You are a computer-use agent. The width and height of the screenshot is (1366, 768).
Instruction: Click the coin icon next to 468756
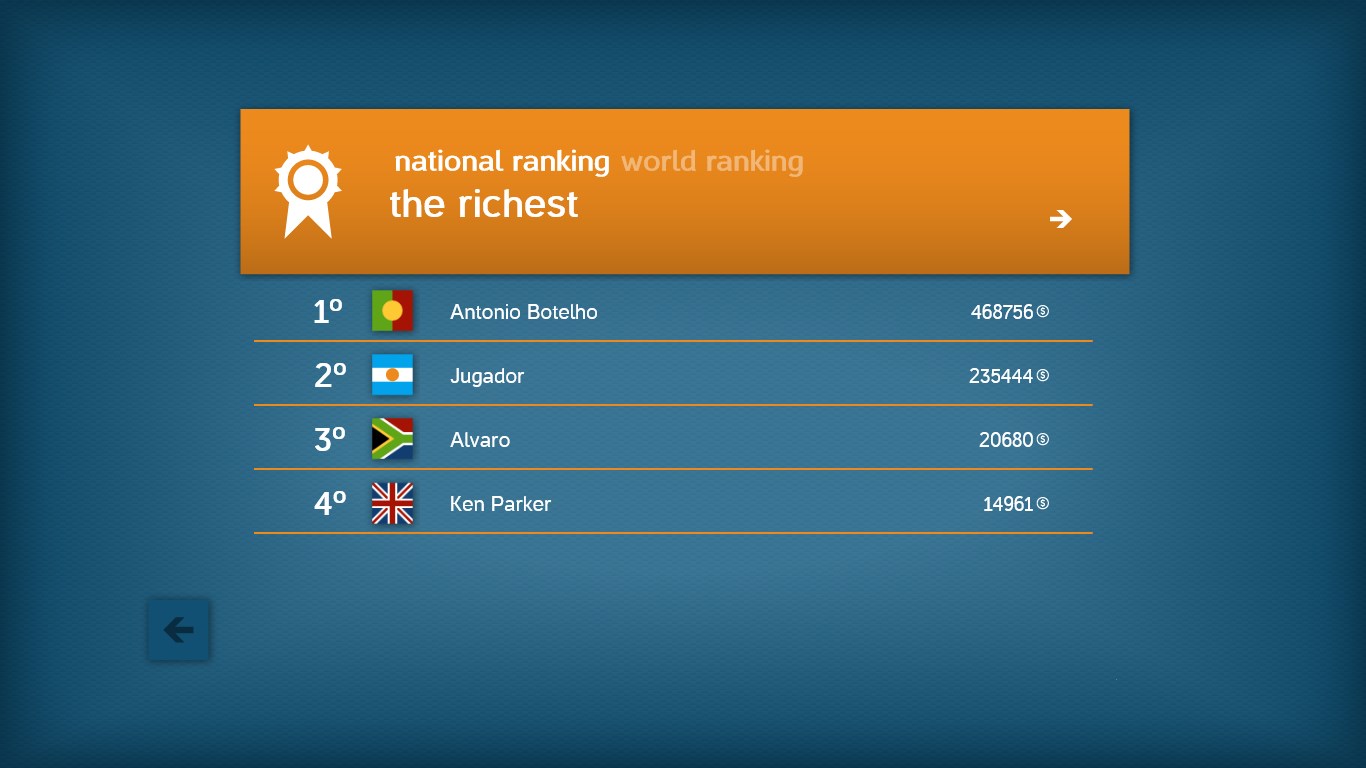point(1043,311)
